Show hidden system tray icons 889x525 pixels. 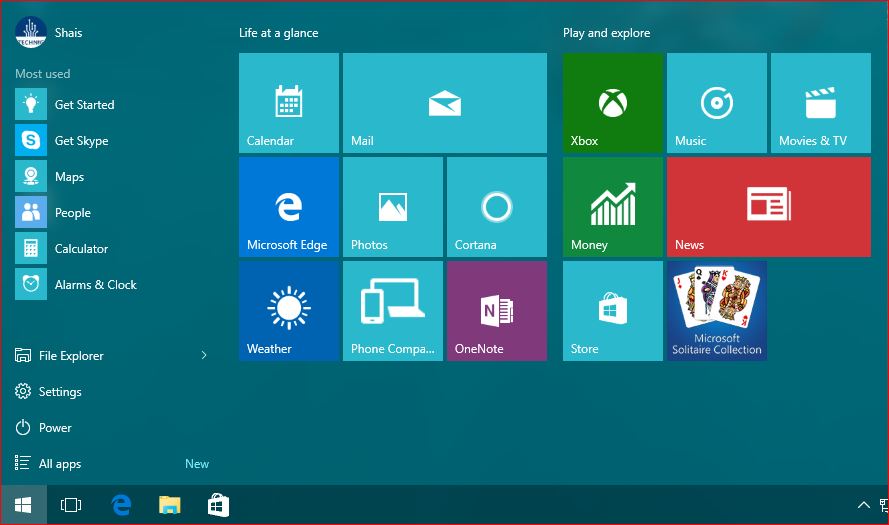[x=863, y=505]
